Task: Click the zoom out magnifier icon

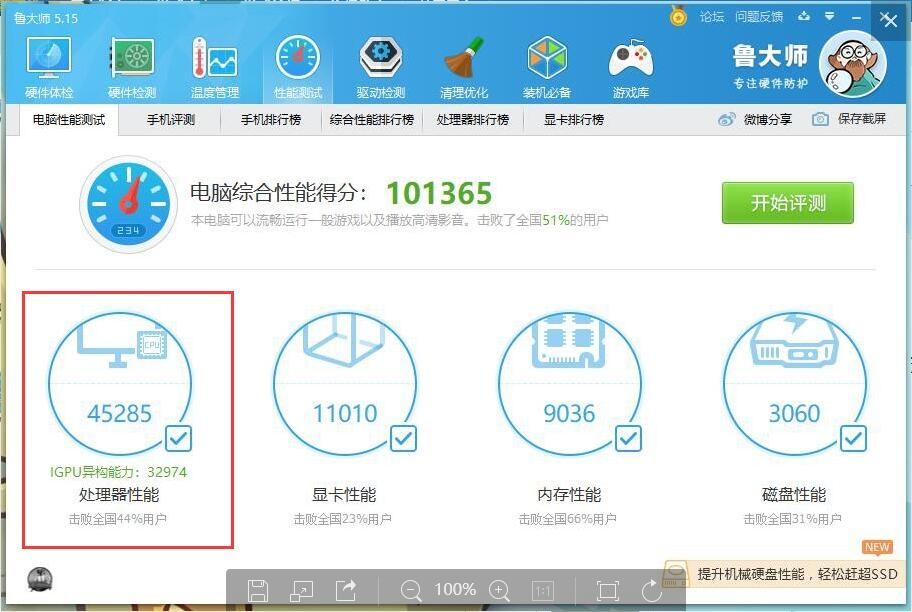Action: (411, 590)
